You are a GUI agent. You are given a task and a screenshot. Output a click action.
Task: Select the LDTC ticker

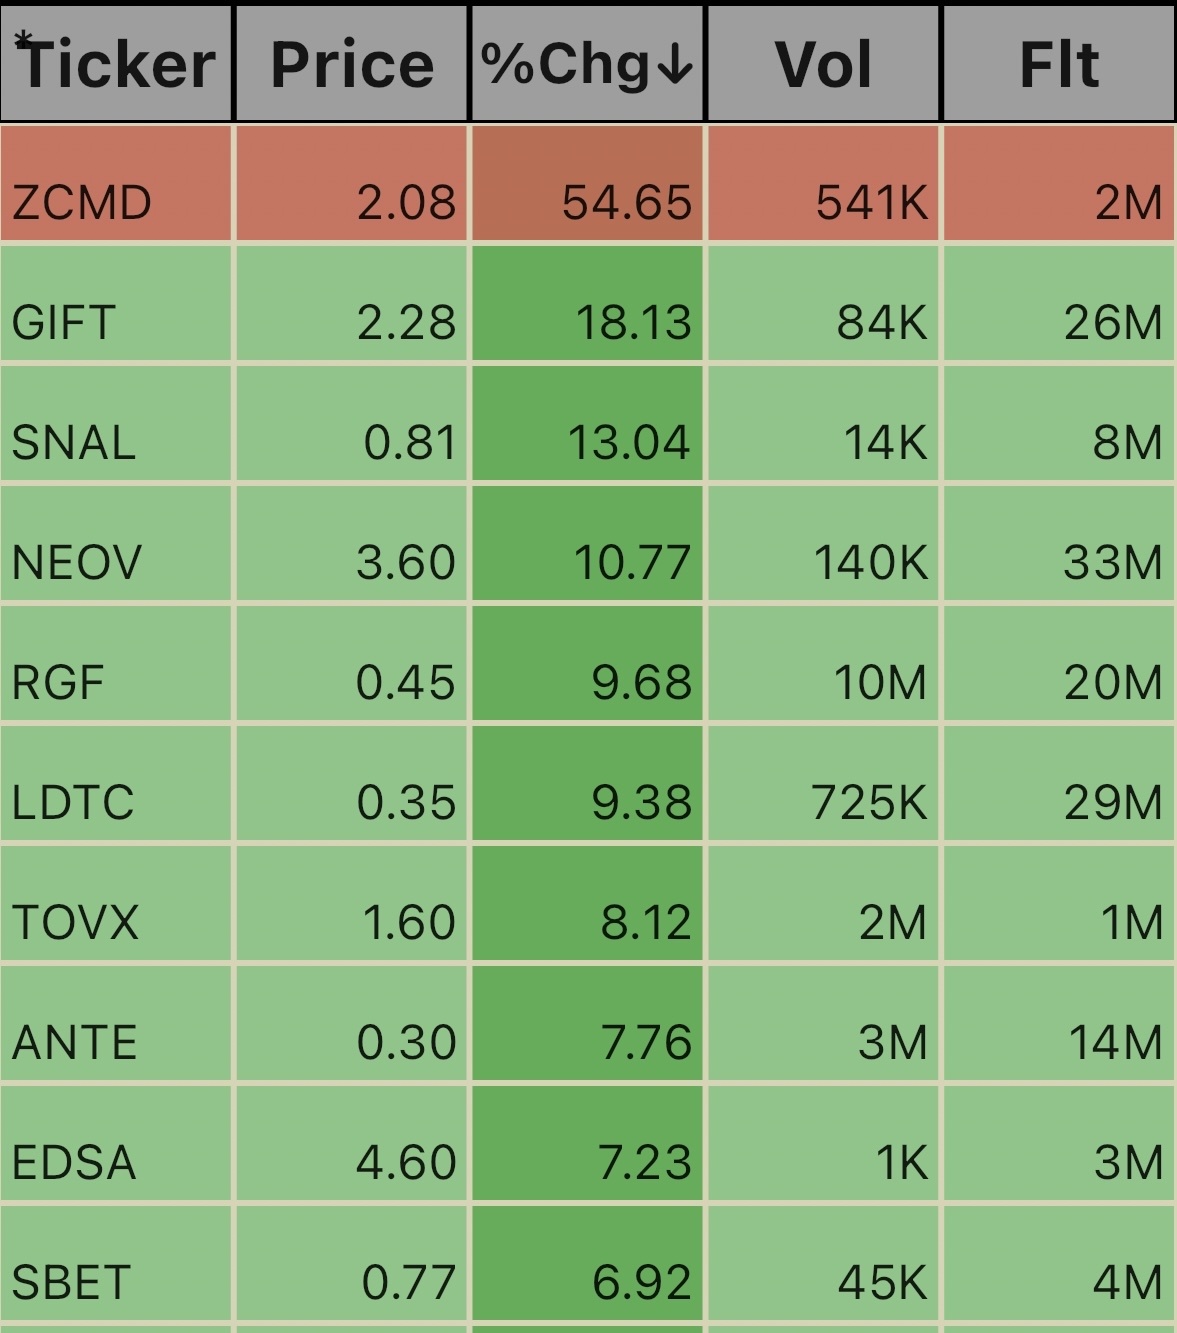(73, 803)
